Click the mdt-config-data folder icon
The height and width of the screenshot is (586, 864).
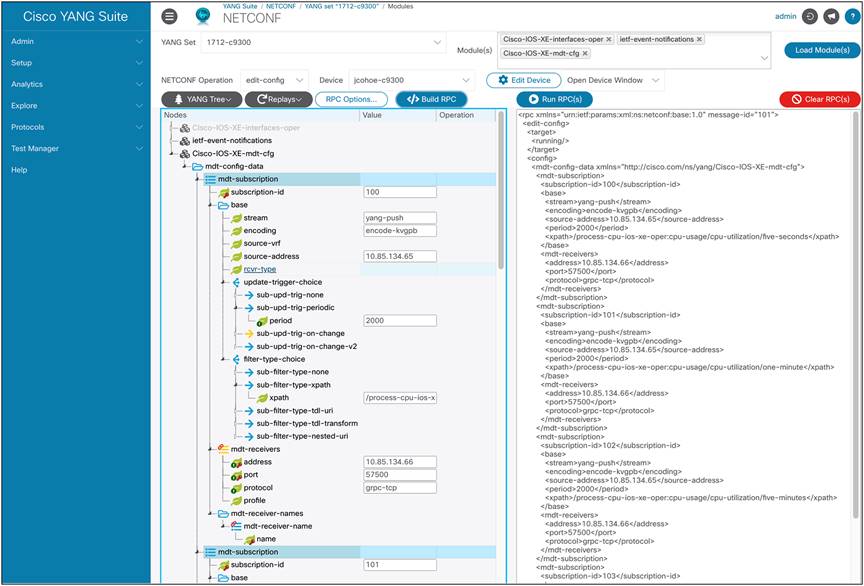click(x=197, y=166)
